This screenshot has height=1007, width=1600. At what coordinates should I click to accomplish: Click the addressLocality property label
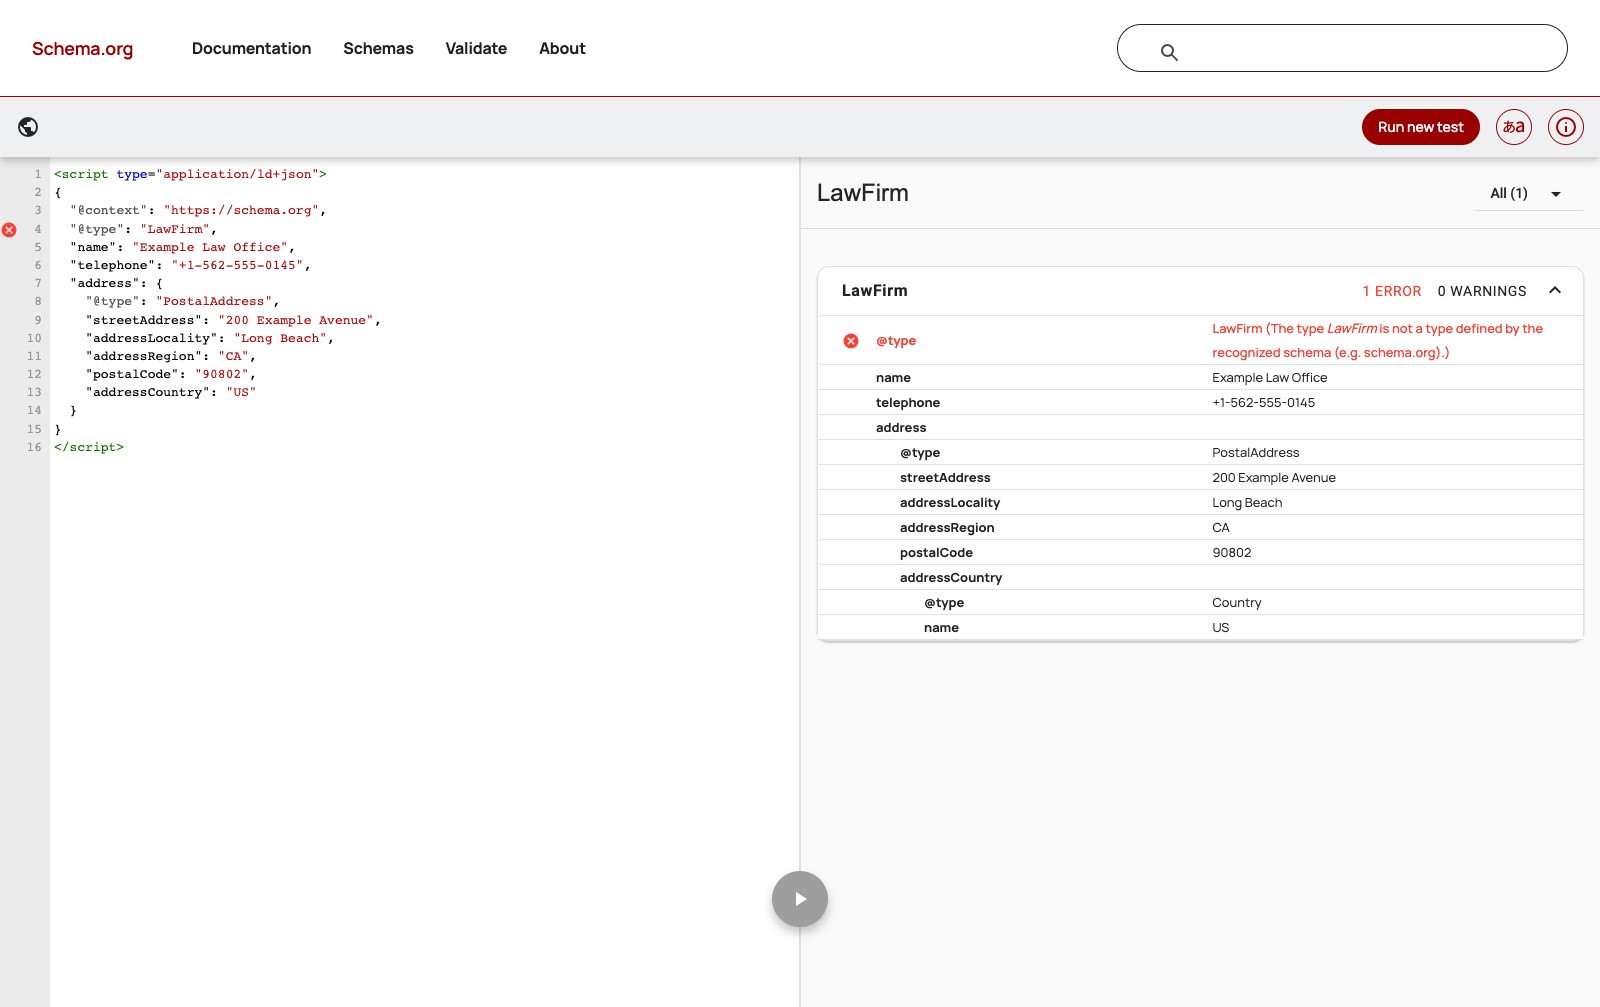coord(950,503)
